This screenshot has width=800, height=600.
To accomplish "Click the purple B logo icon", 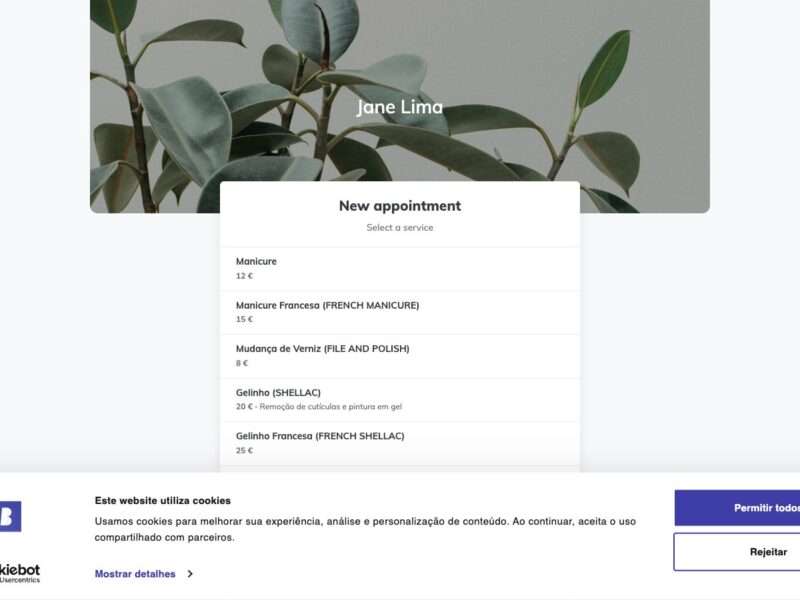I will pyautogui.click(x=10, y=516).
